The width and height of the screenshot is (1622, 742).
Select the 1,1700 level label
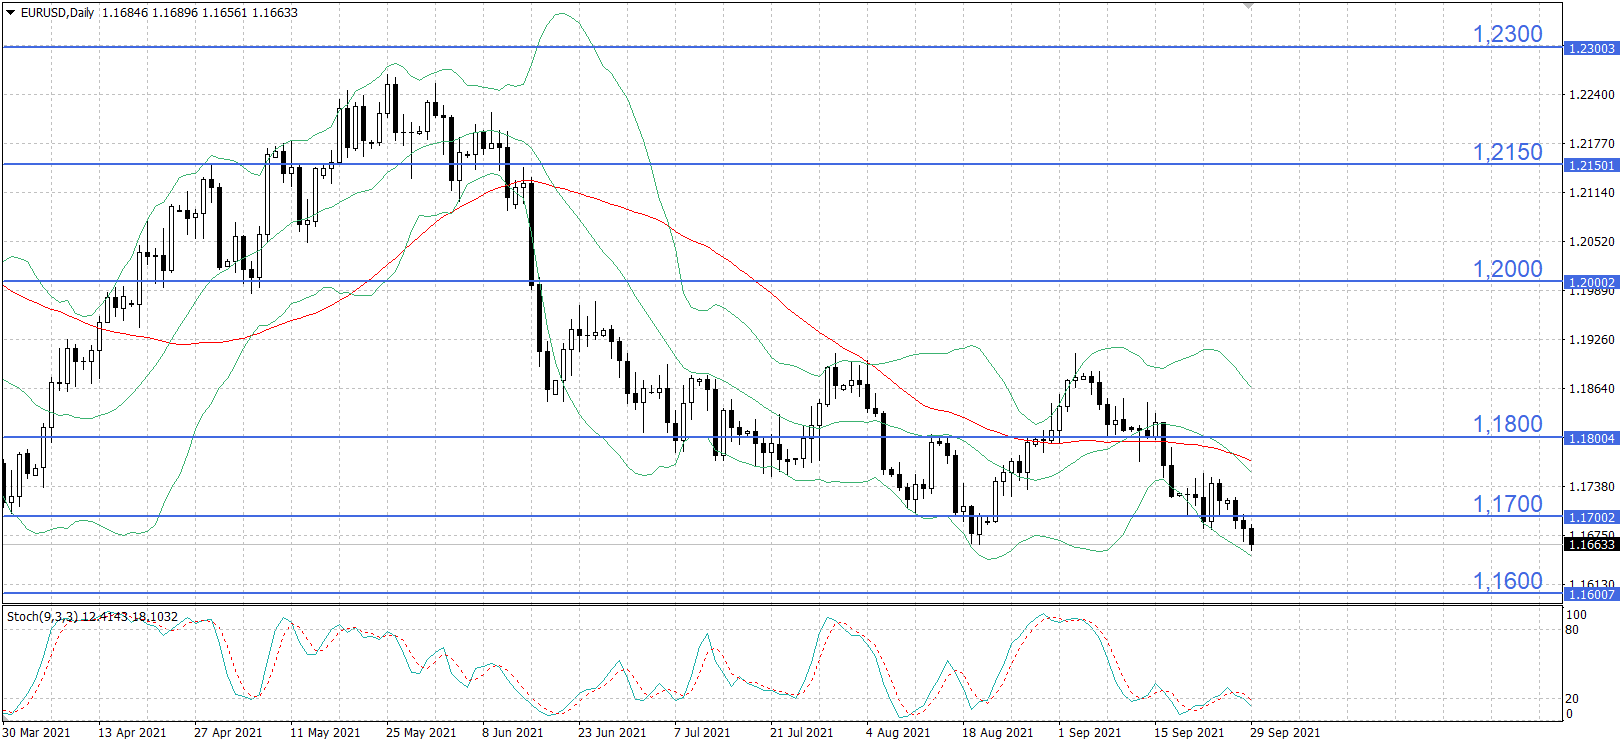pyautogui.click(x=1507, y=504)
